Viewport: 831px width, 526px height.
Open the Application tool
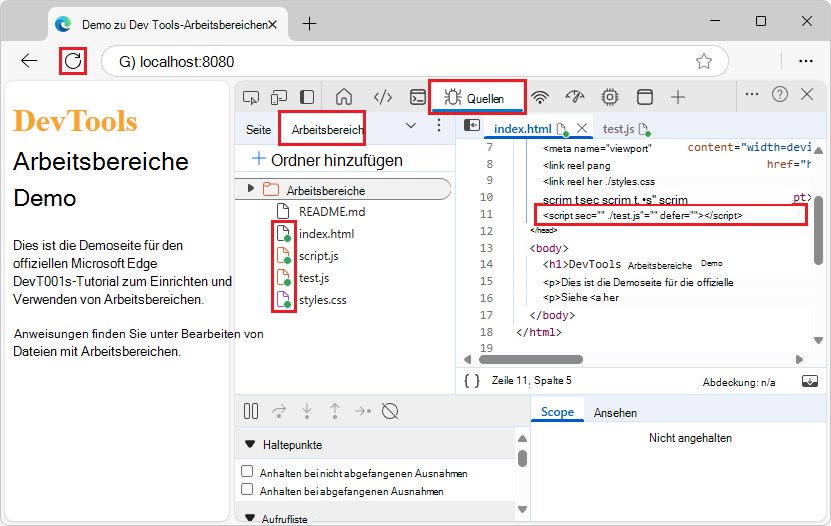tap(644, 97)
